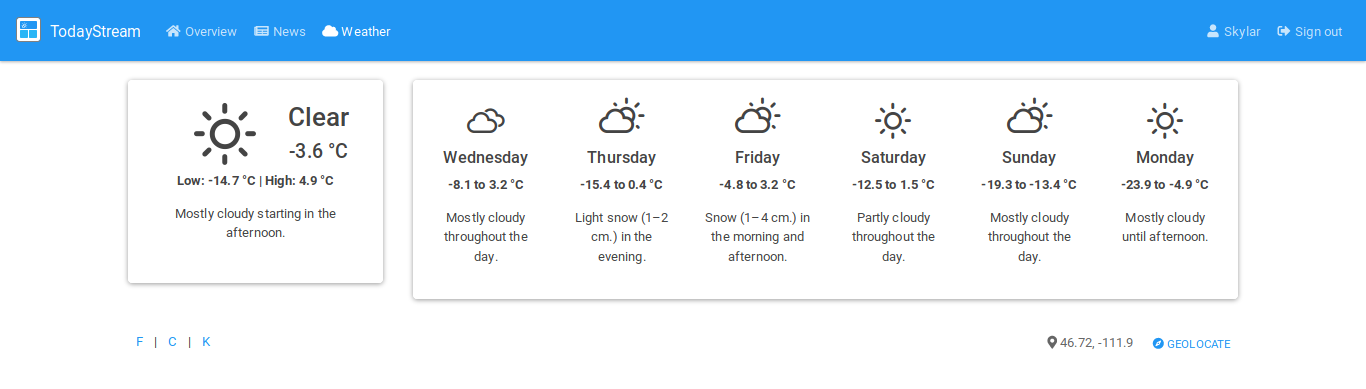
Task: Sign out of the account
Action: (1309, 31)
